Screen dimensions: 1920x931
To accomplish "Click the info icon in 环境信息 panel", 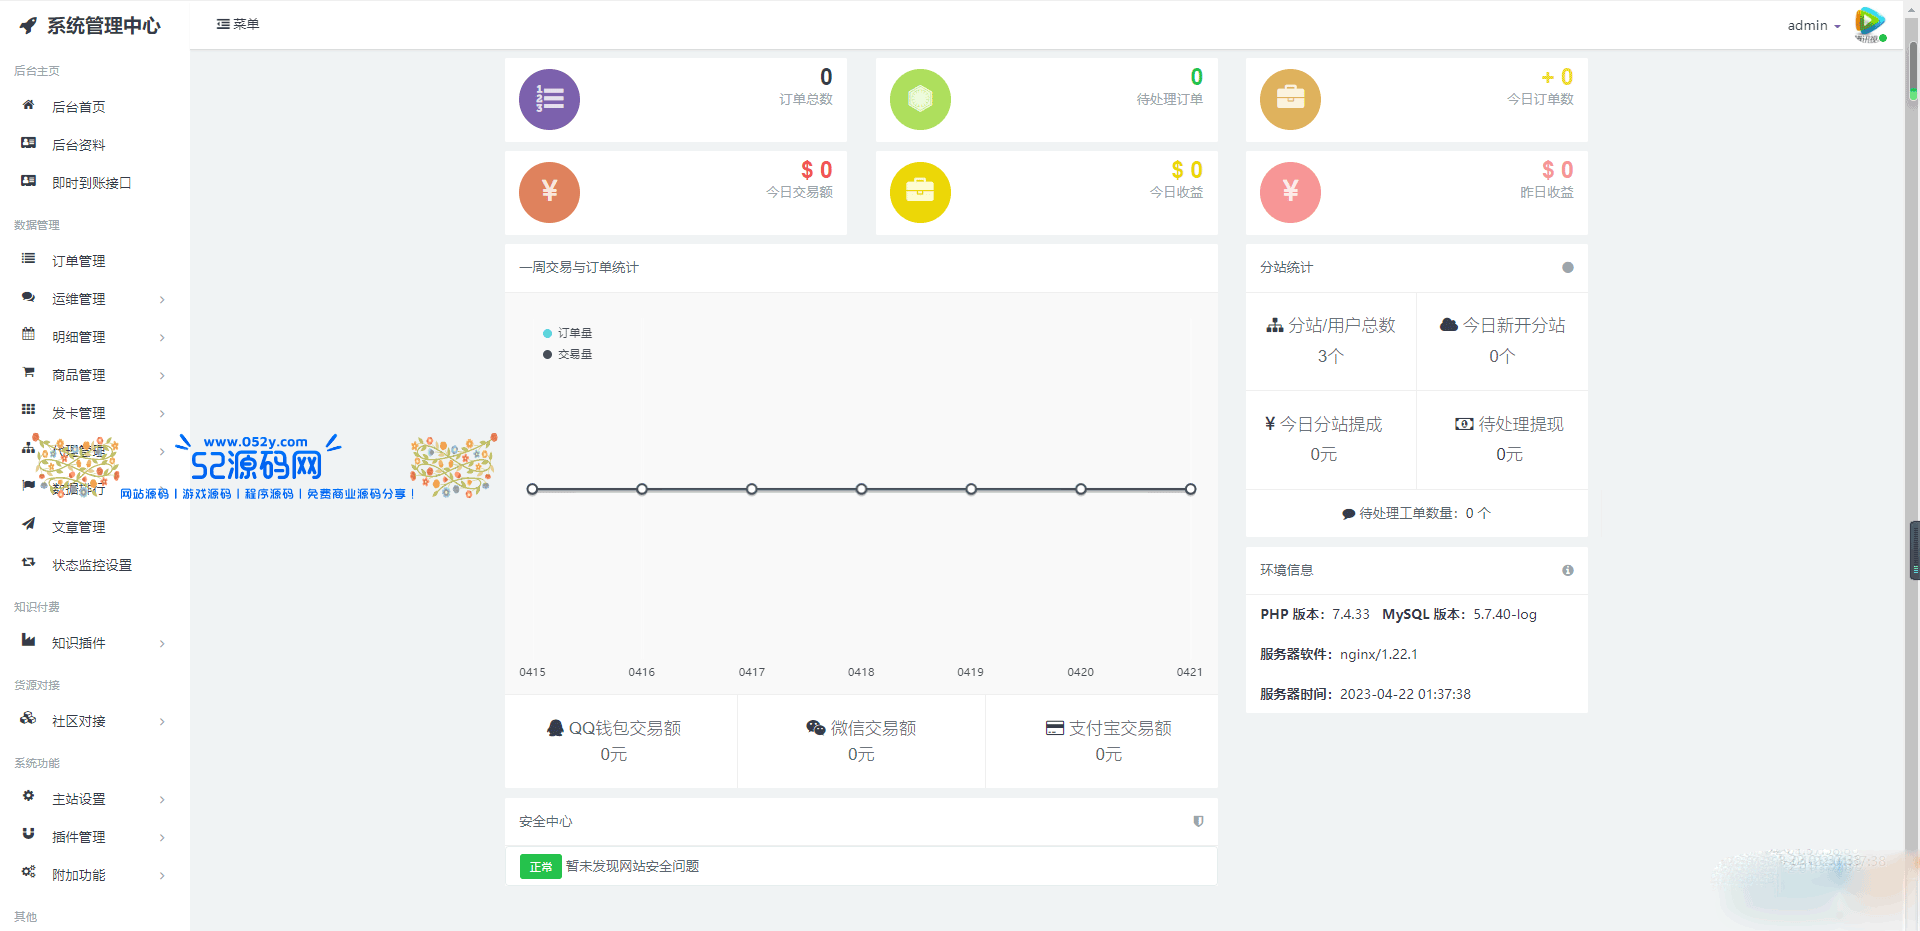I will click(x=1567, y=570).
